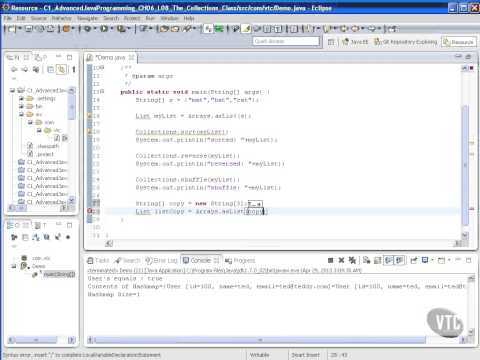The height and width of the screenshot is (360, 480).
Task: Open the Window menu
Action: click(170, 18)
